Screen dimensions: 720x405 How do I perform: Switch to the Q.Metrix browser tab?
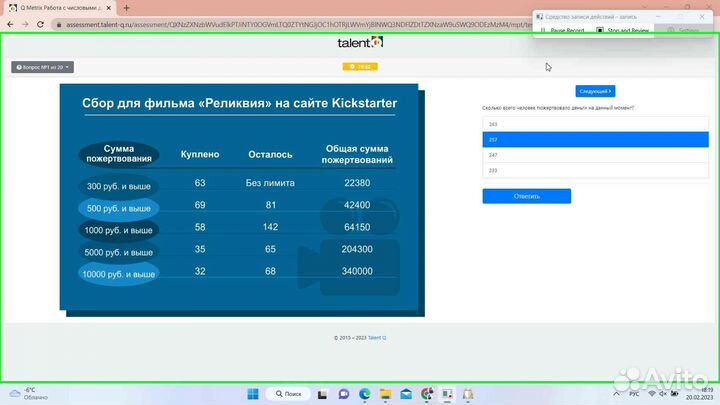tap(58, 7)
